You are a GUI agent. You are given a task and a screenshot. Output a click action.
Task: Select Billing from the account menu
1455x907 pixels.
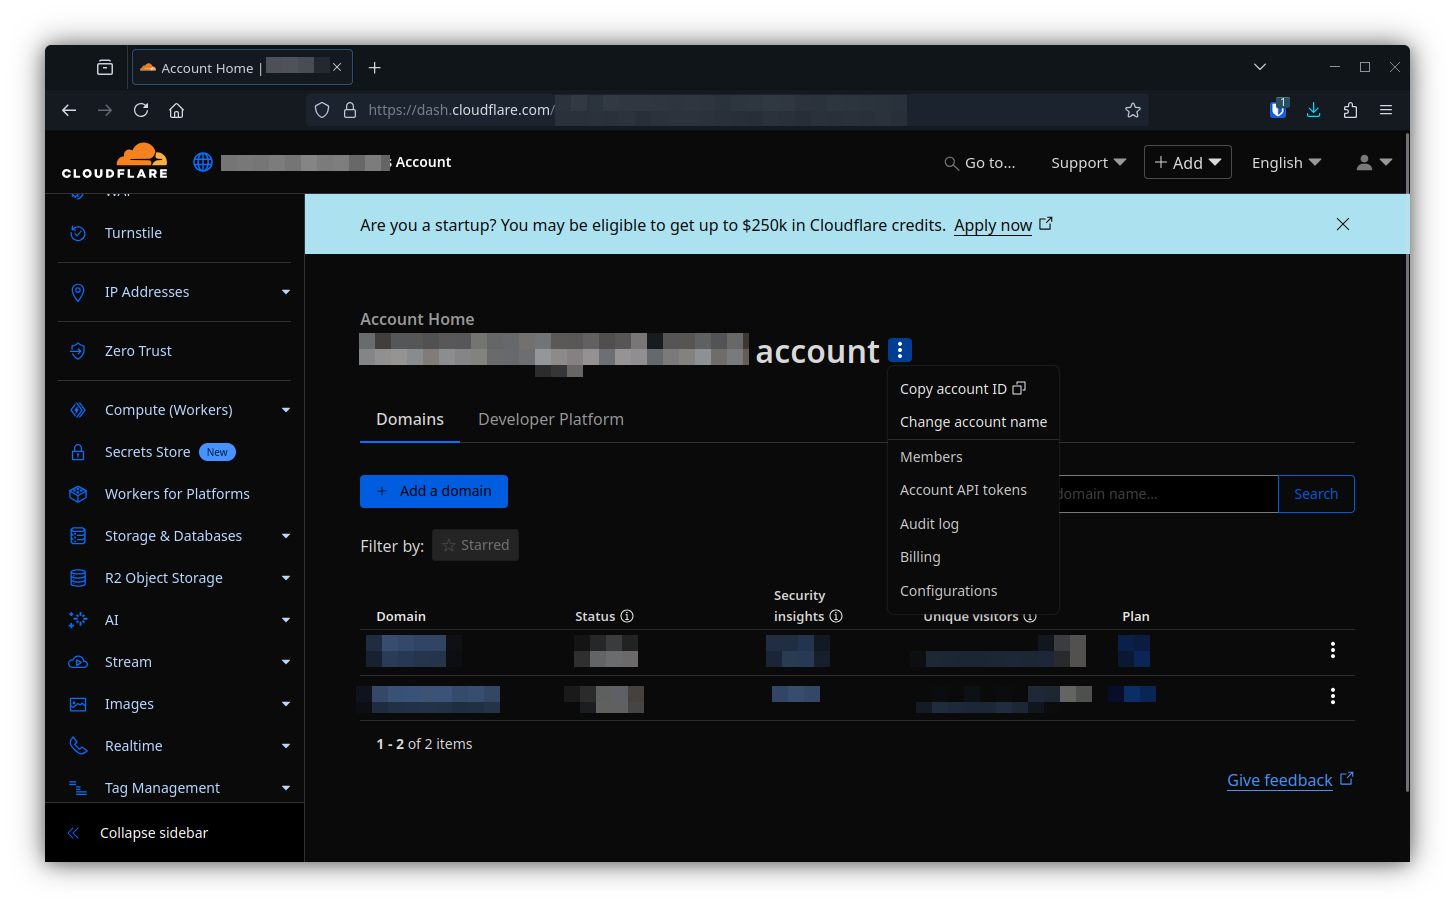pos(920,557)
